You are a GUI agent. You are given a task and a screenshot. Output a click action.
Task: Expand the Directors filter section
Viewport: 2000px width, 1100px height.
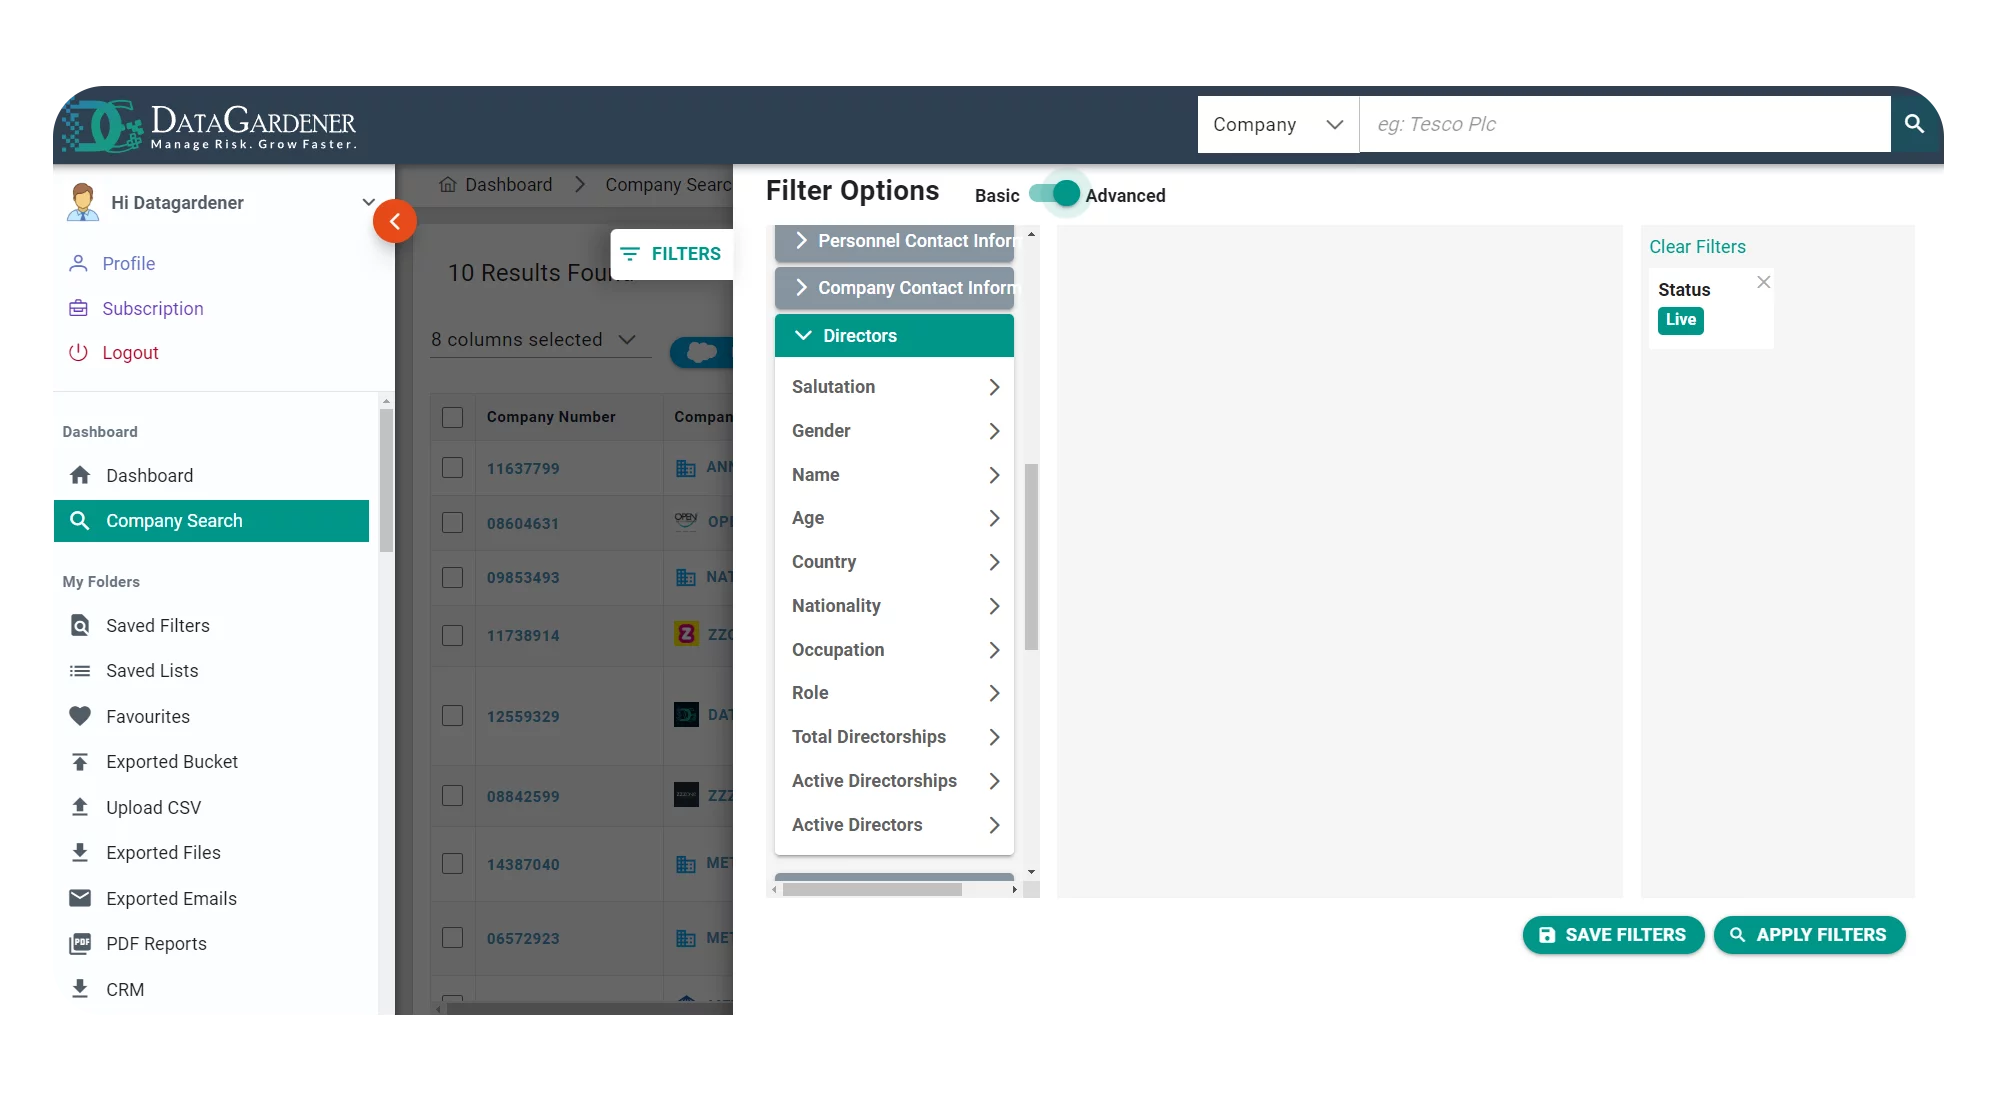click(894, 335)
